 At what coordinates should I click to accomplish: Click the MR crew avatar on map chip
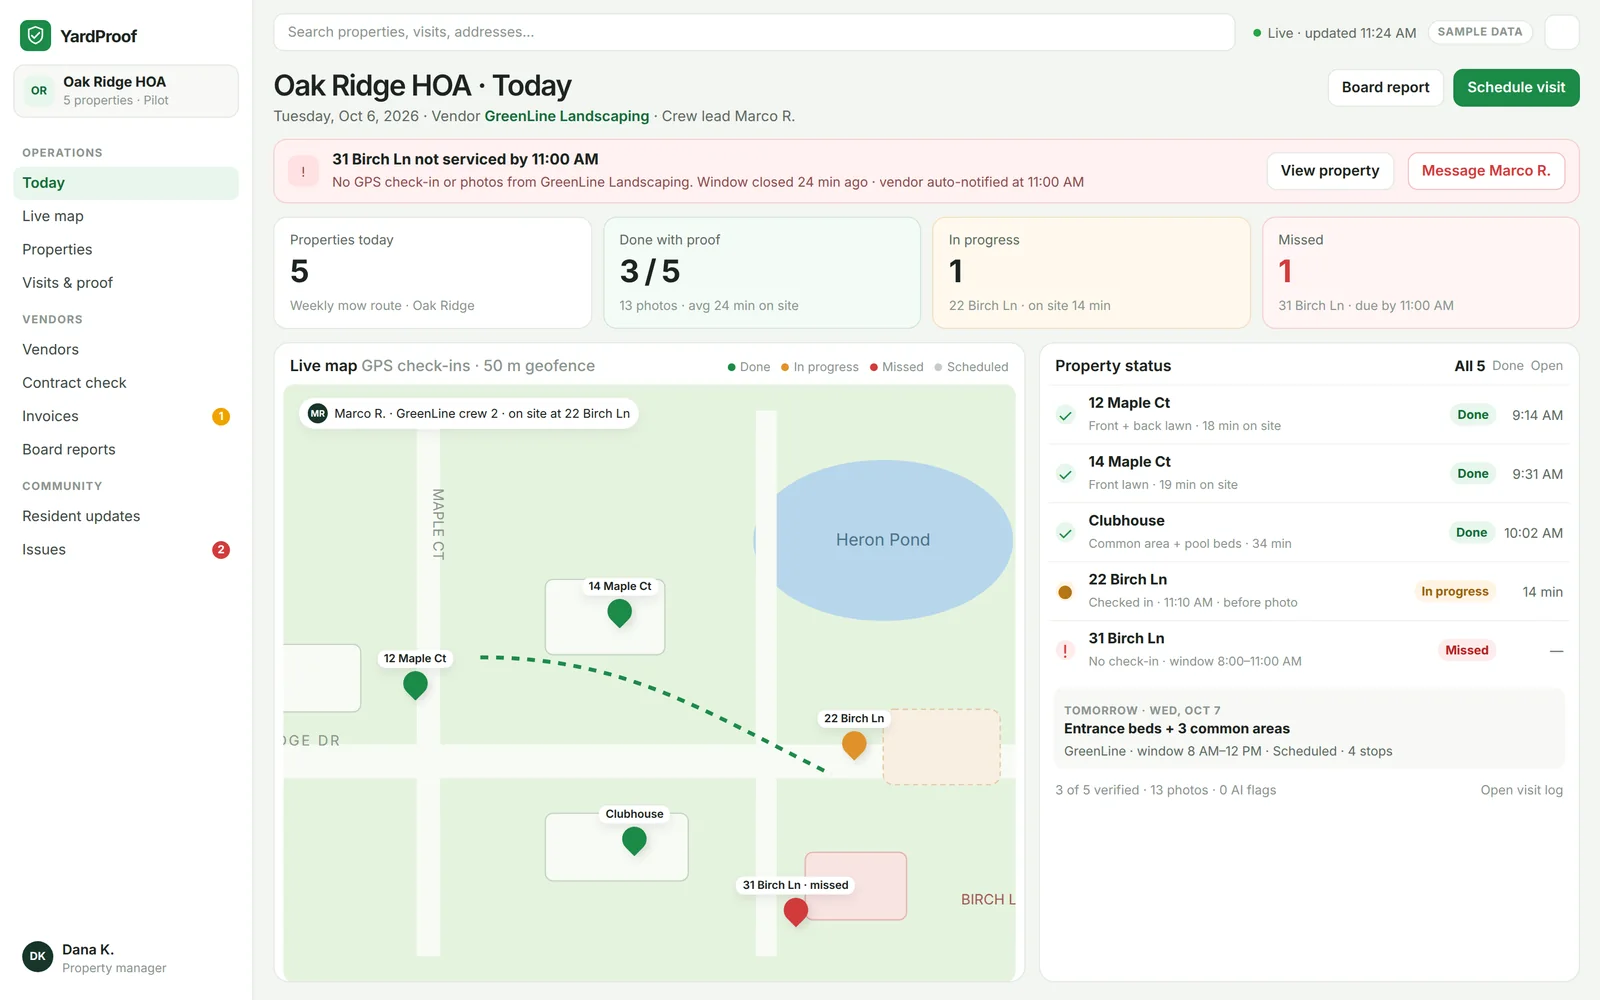point(318,414)
